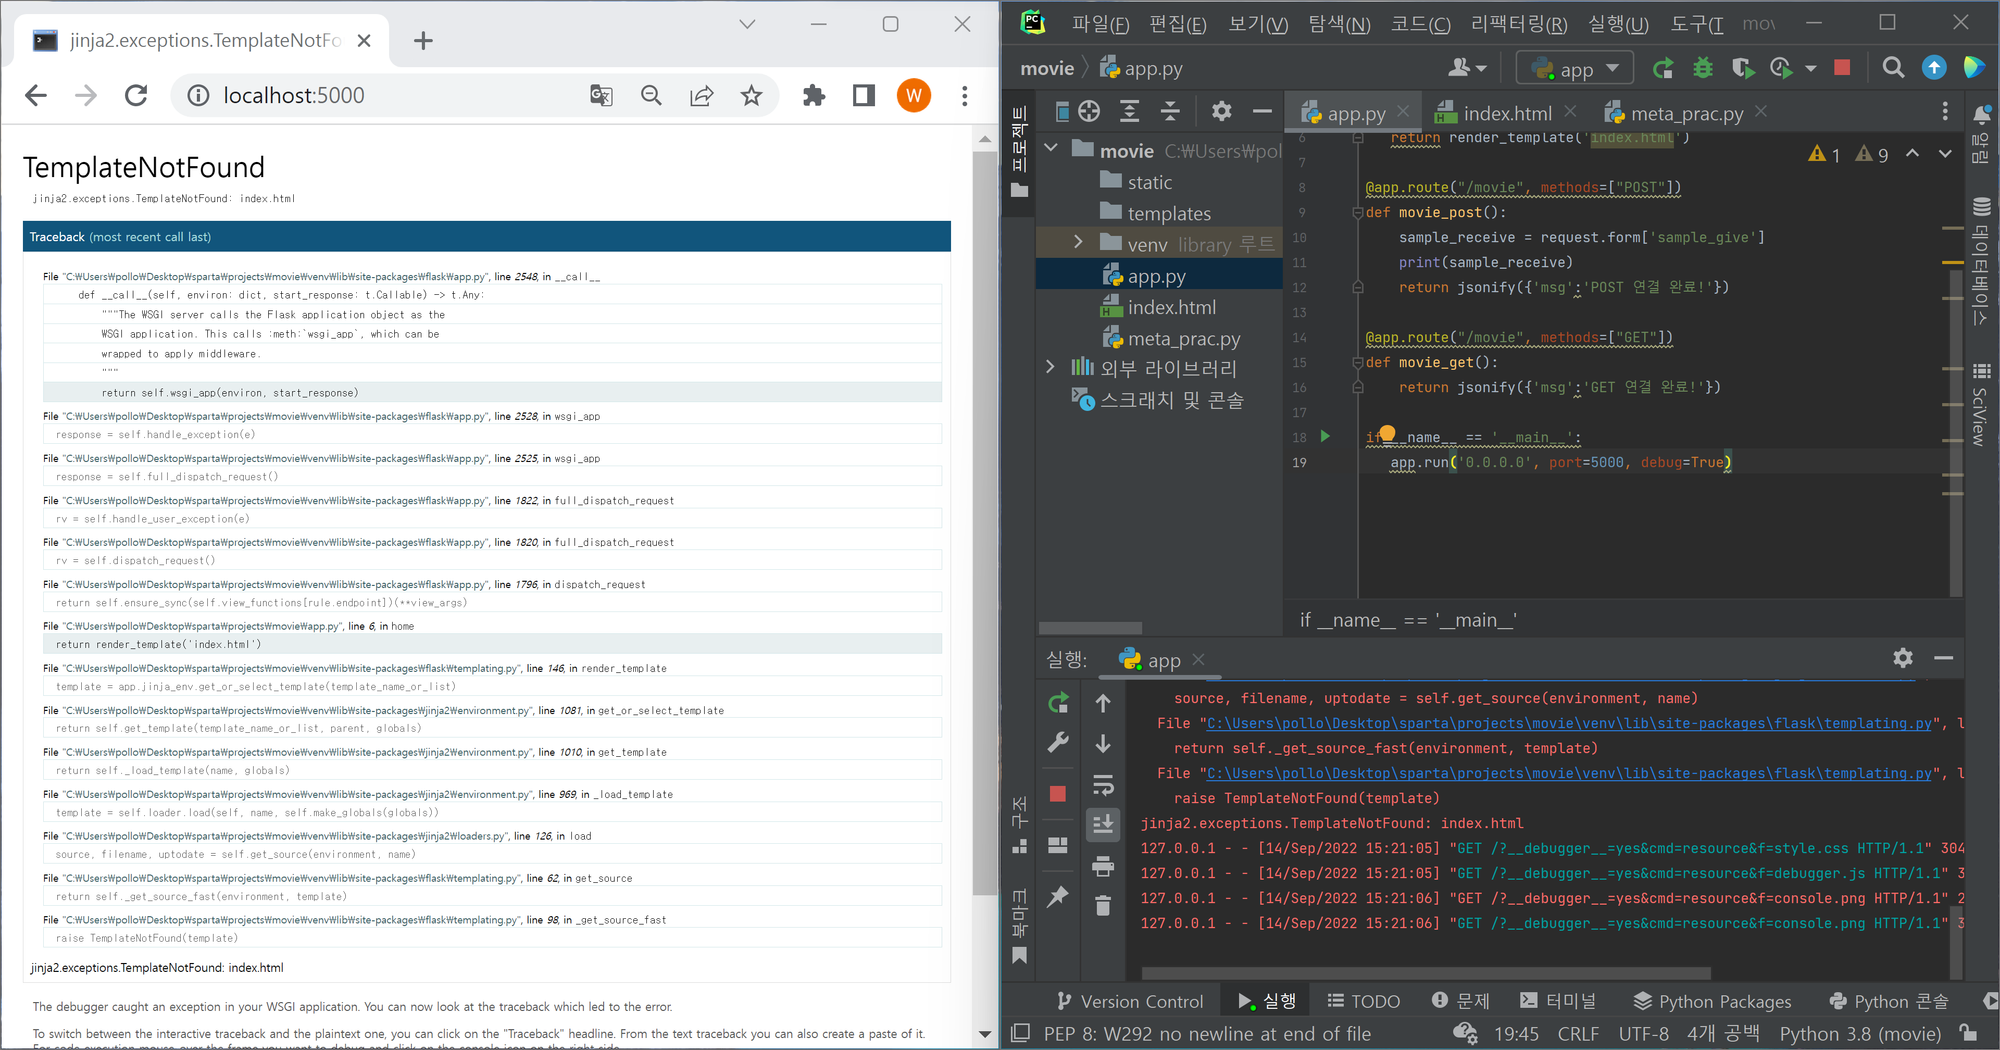The width and height of the screenshot is (2000, 1050).
Task: Open Chrome extensions puzzle icon
Action: click(x=814, y=96)
